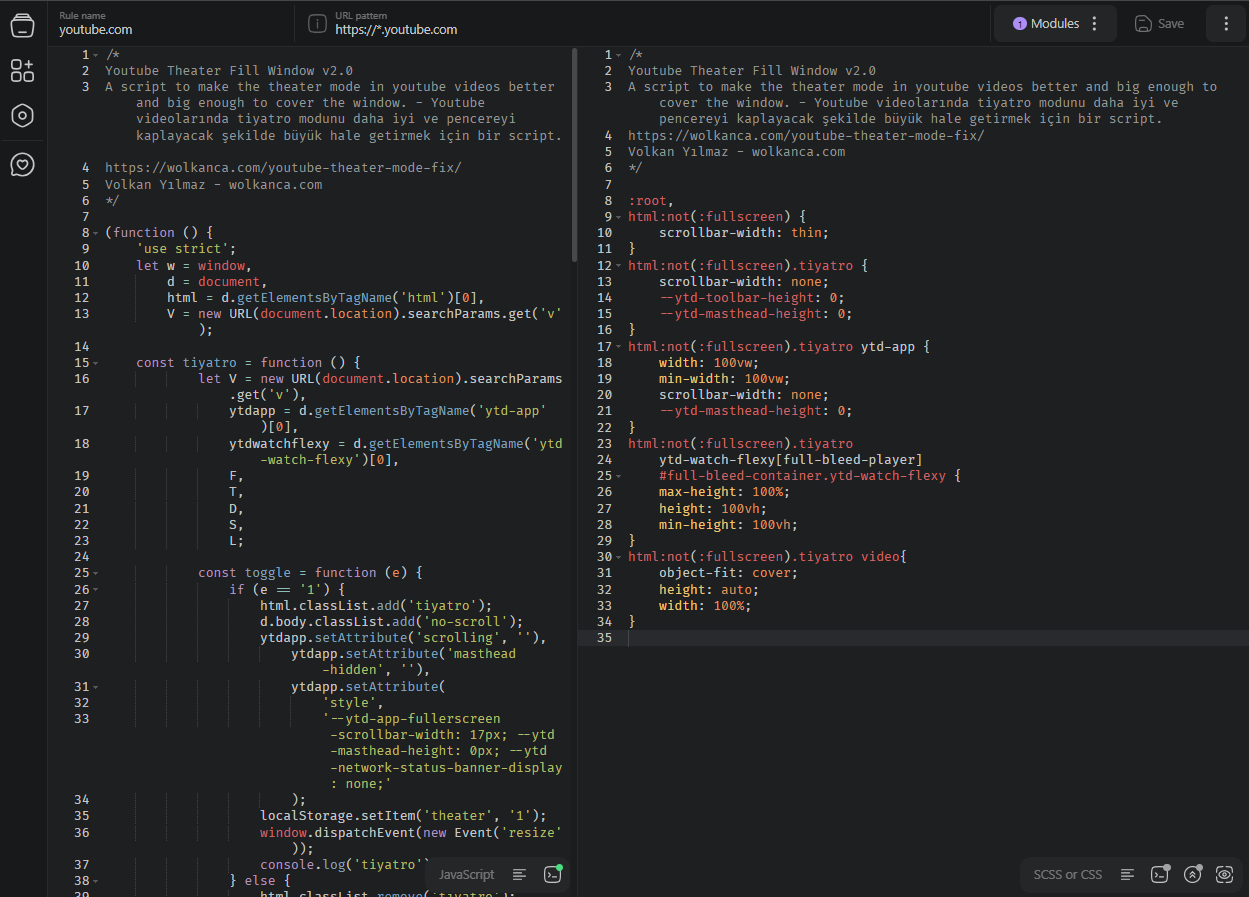Open the console icon with green dot beside JavaScript
Screen dimensions: 1249x897
coord(552,874)
